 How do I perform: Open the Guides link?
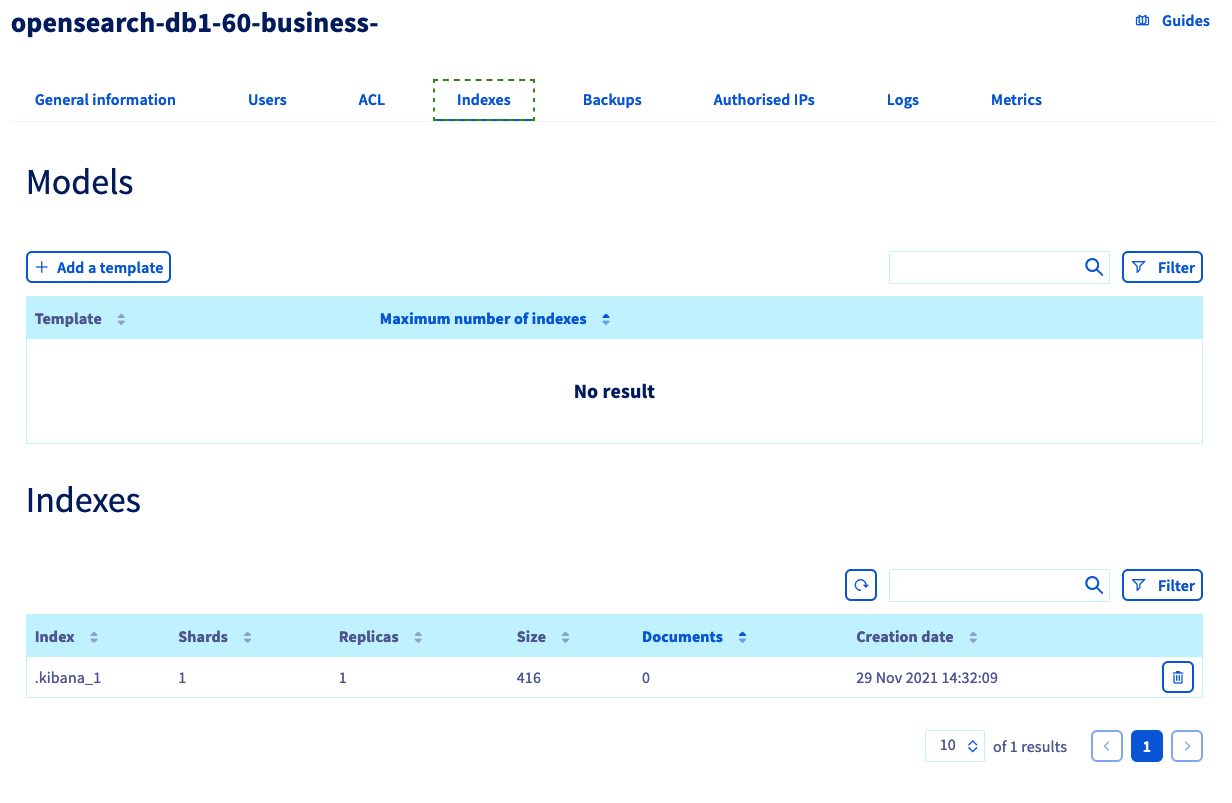coord(1173,21)
